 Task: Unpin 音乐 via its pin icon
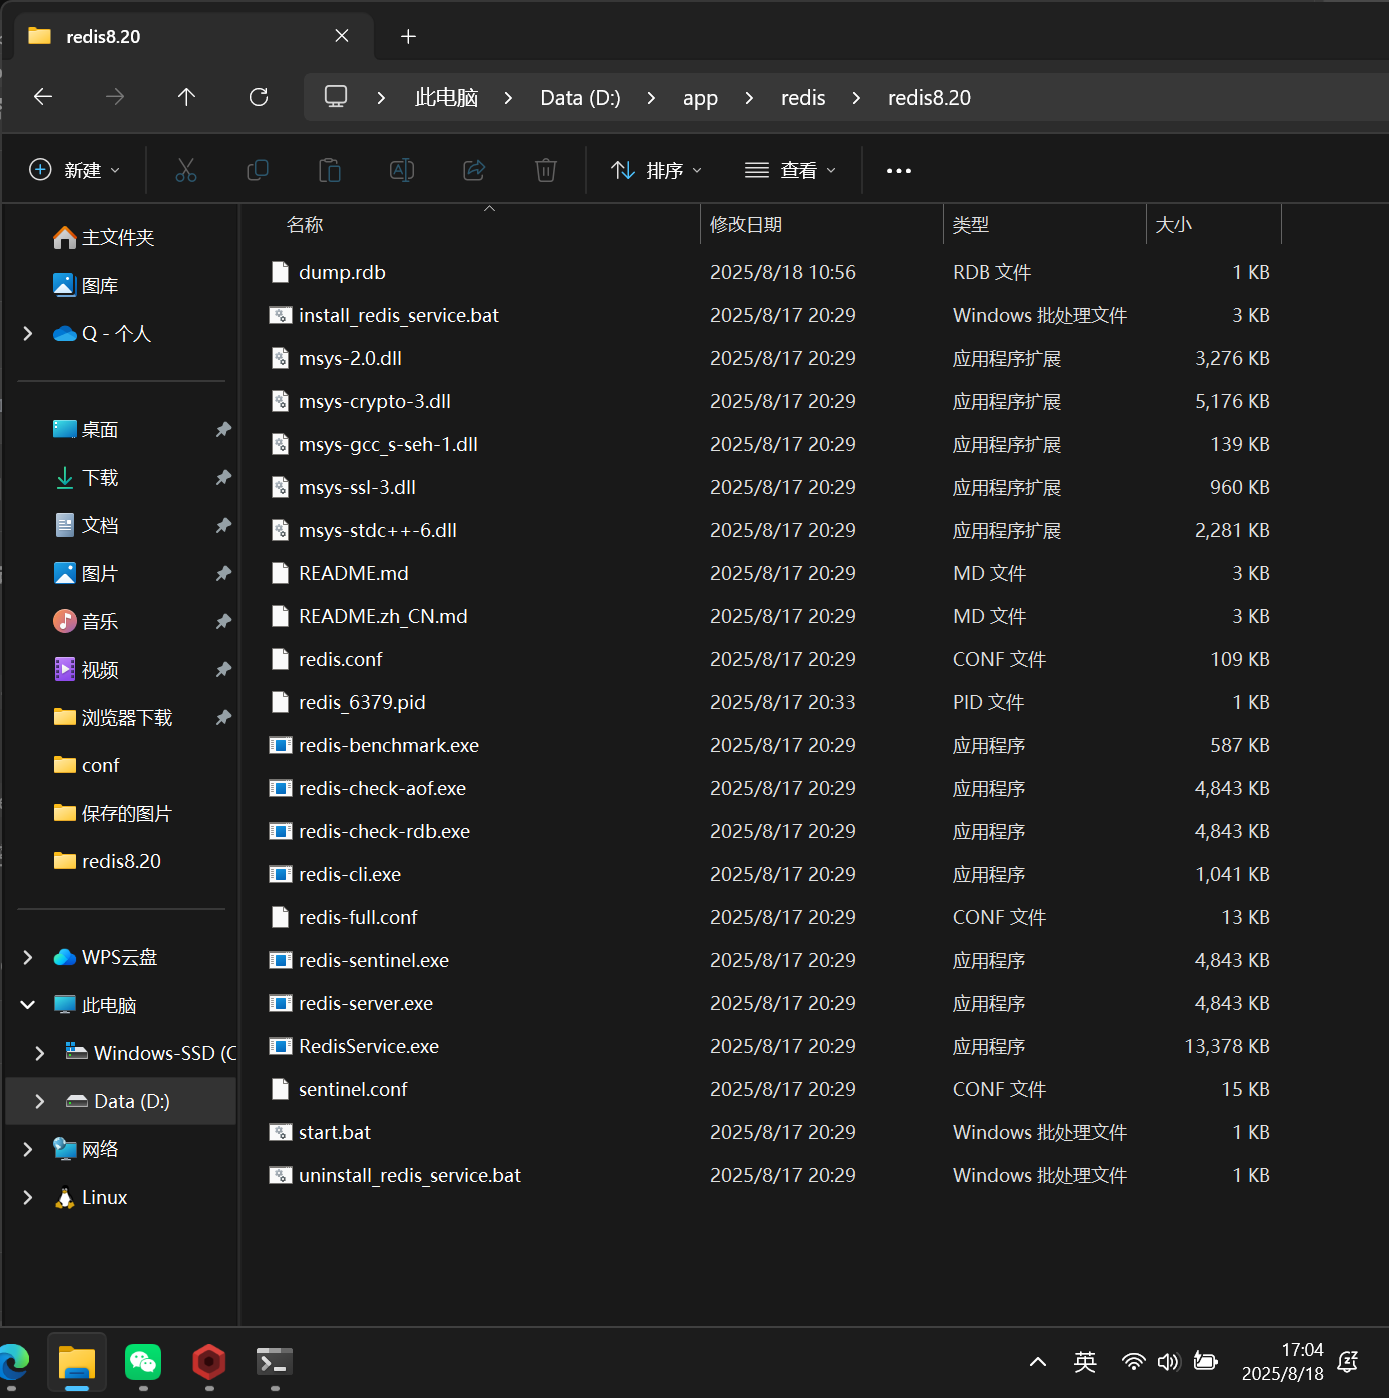click(223, 621)
